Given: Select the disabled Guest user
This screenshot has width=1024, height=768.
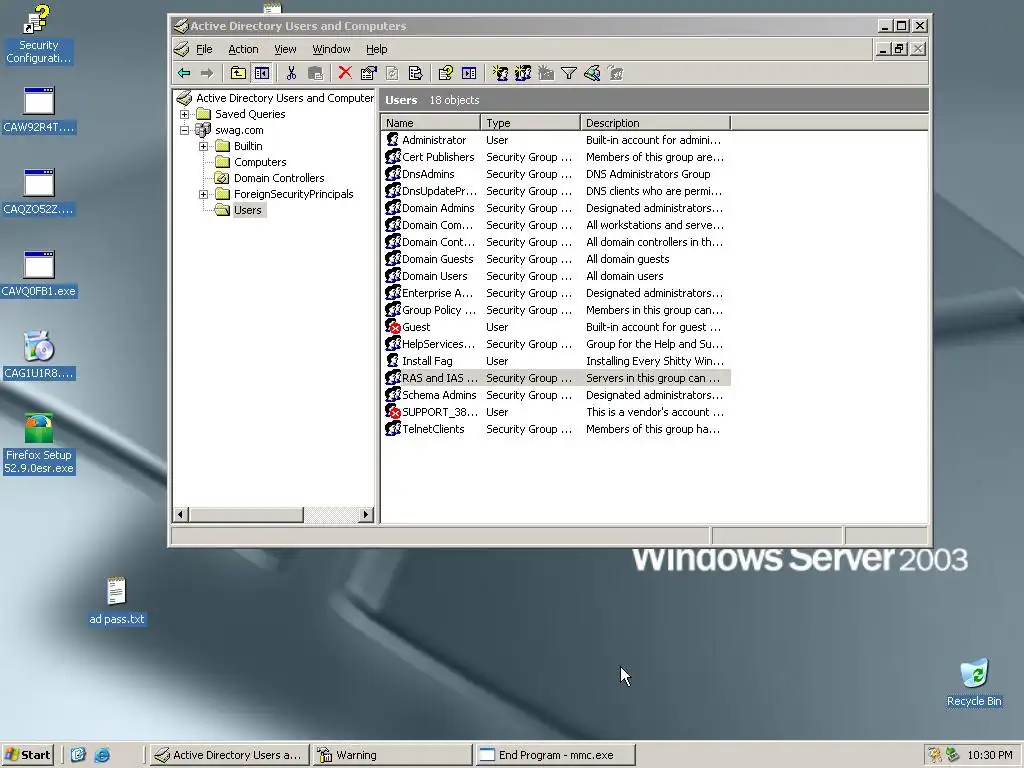Looking at the screenshot, I should click(557, 327).
